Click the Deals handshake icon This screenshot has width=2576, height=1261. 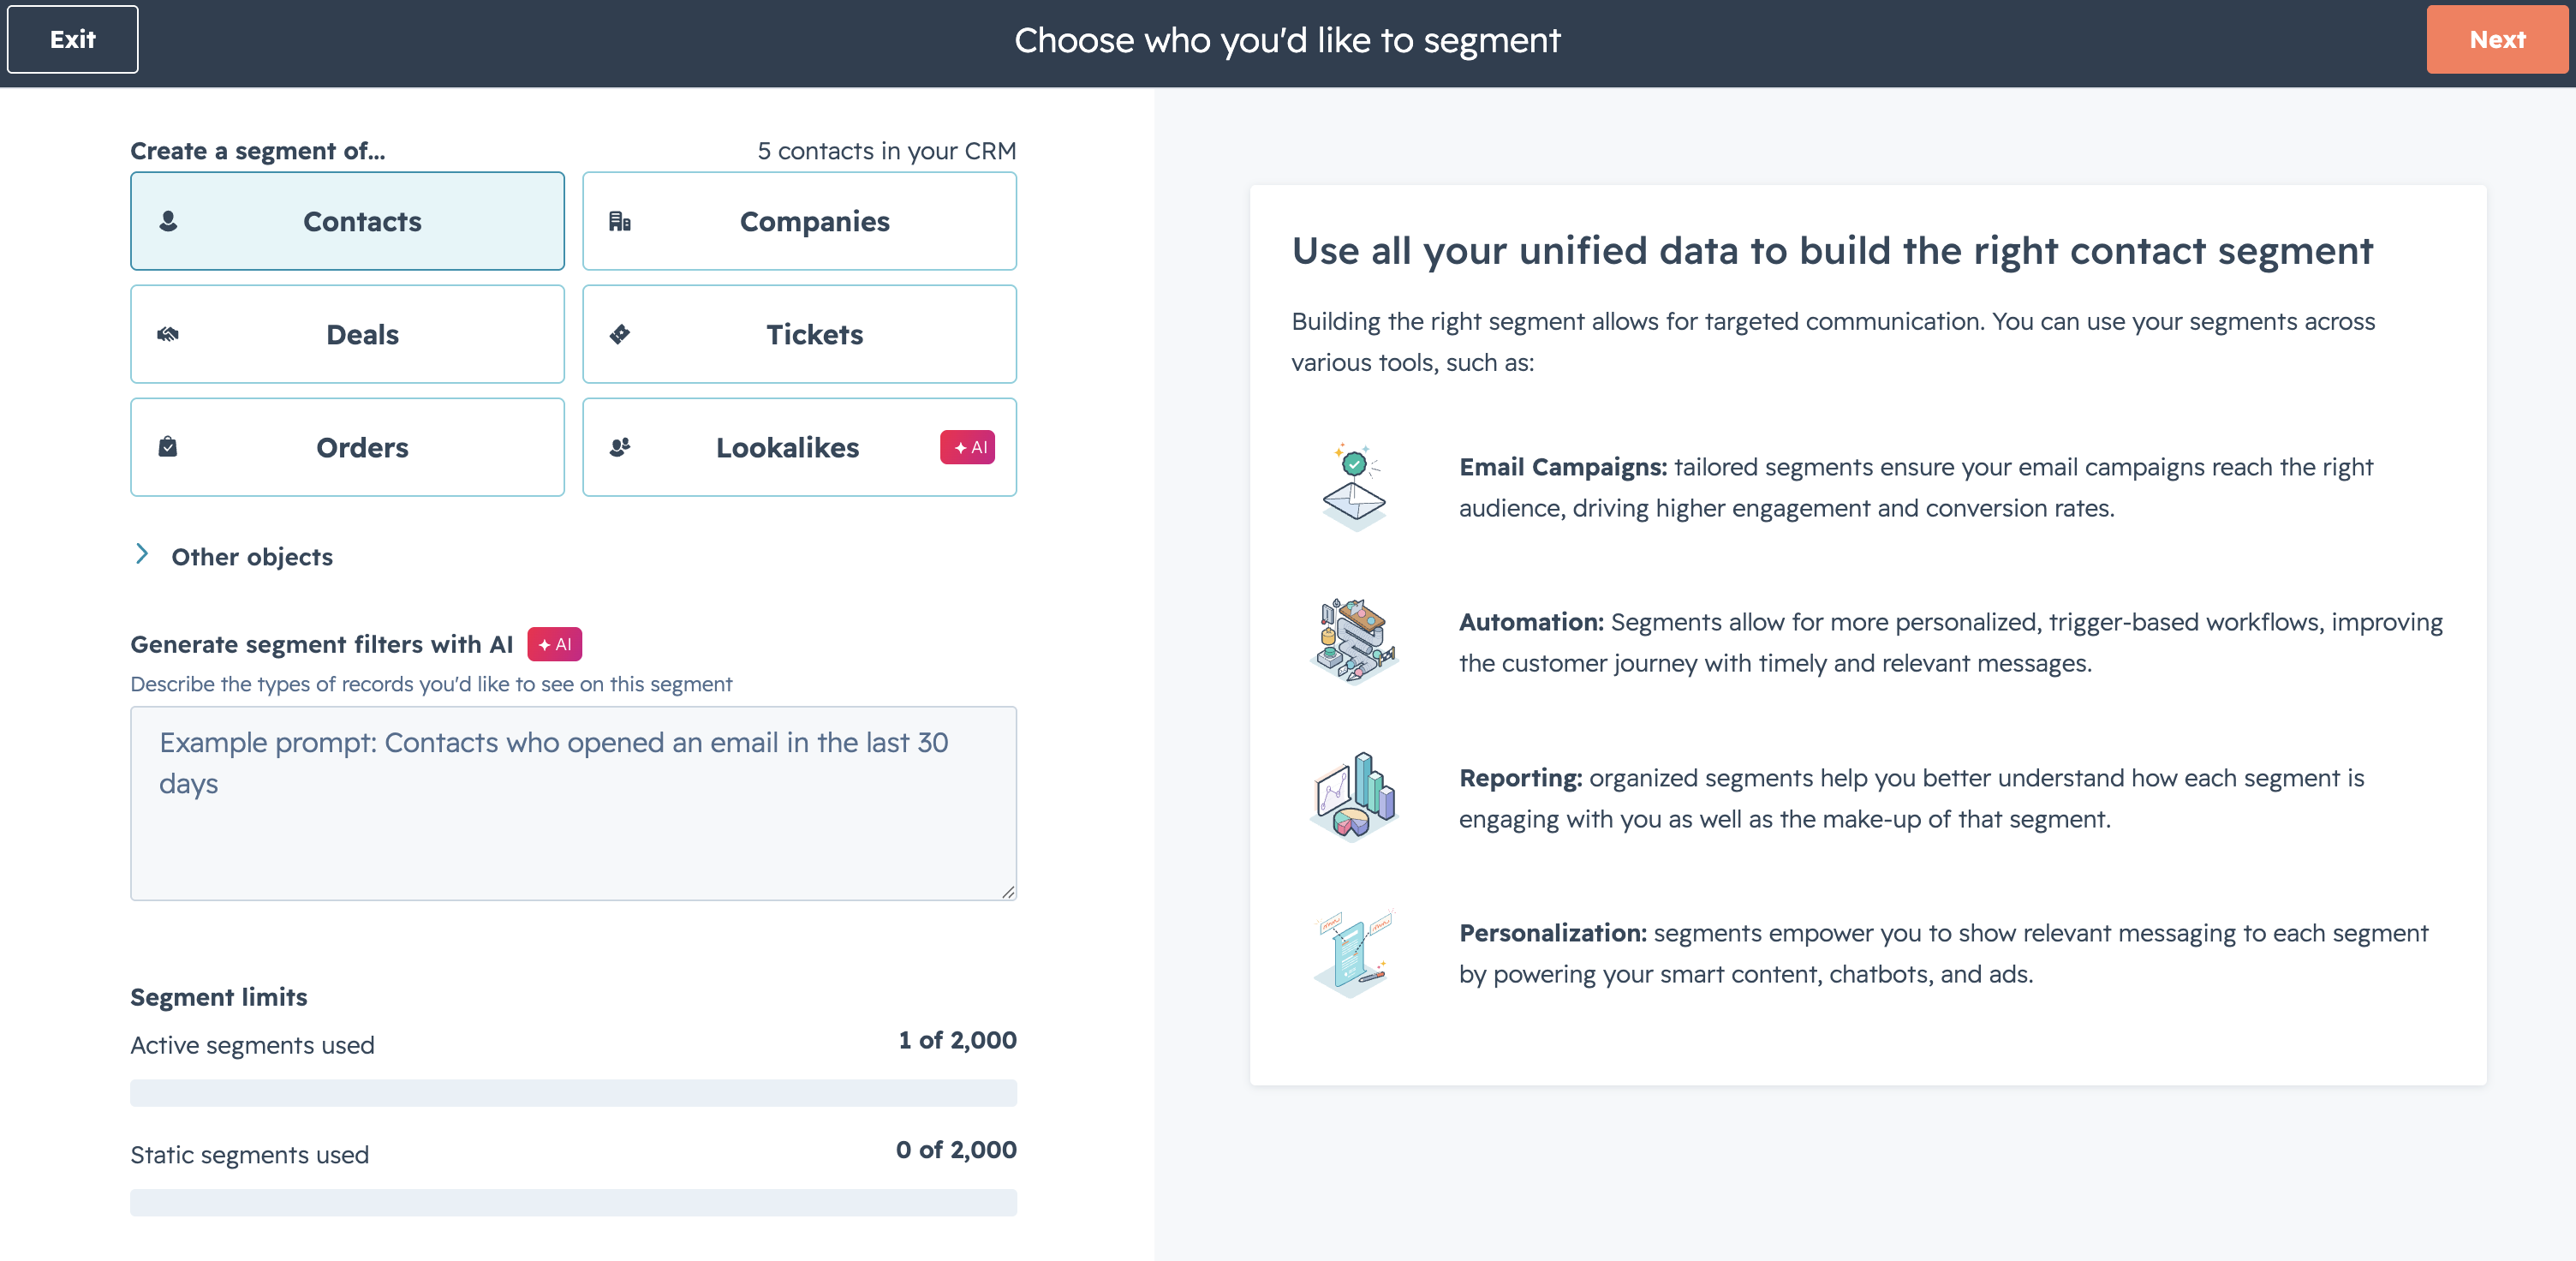[x=168, y=334]
